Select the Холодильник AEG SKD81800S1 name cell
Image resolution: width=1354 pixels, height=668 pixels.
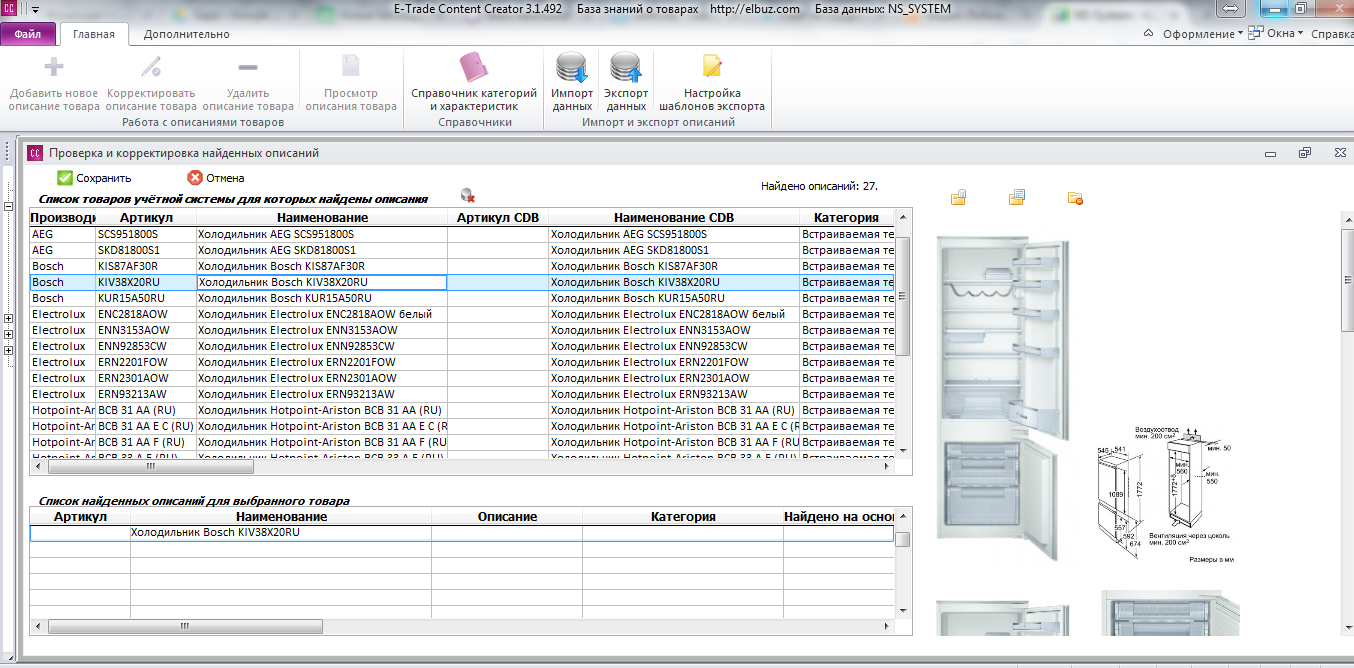tap(321, 250)
